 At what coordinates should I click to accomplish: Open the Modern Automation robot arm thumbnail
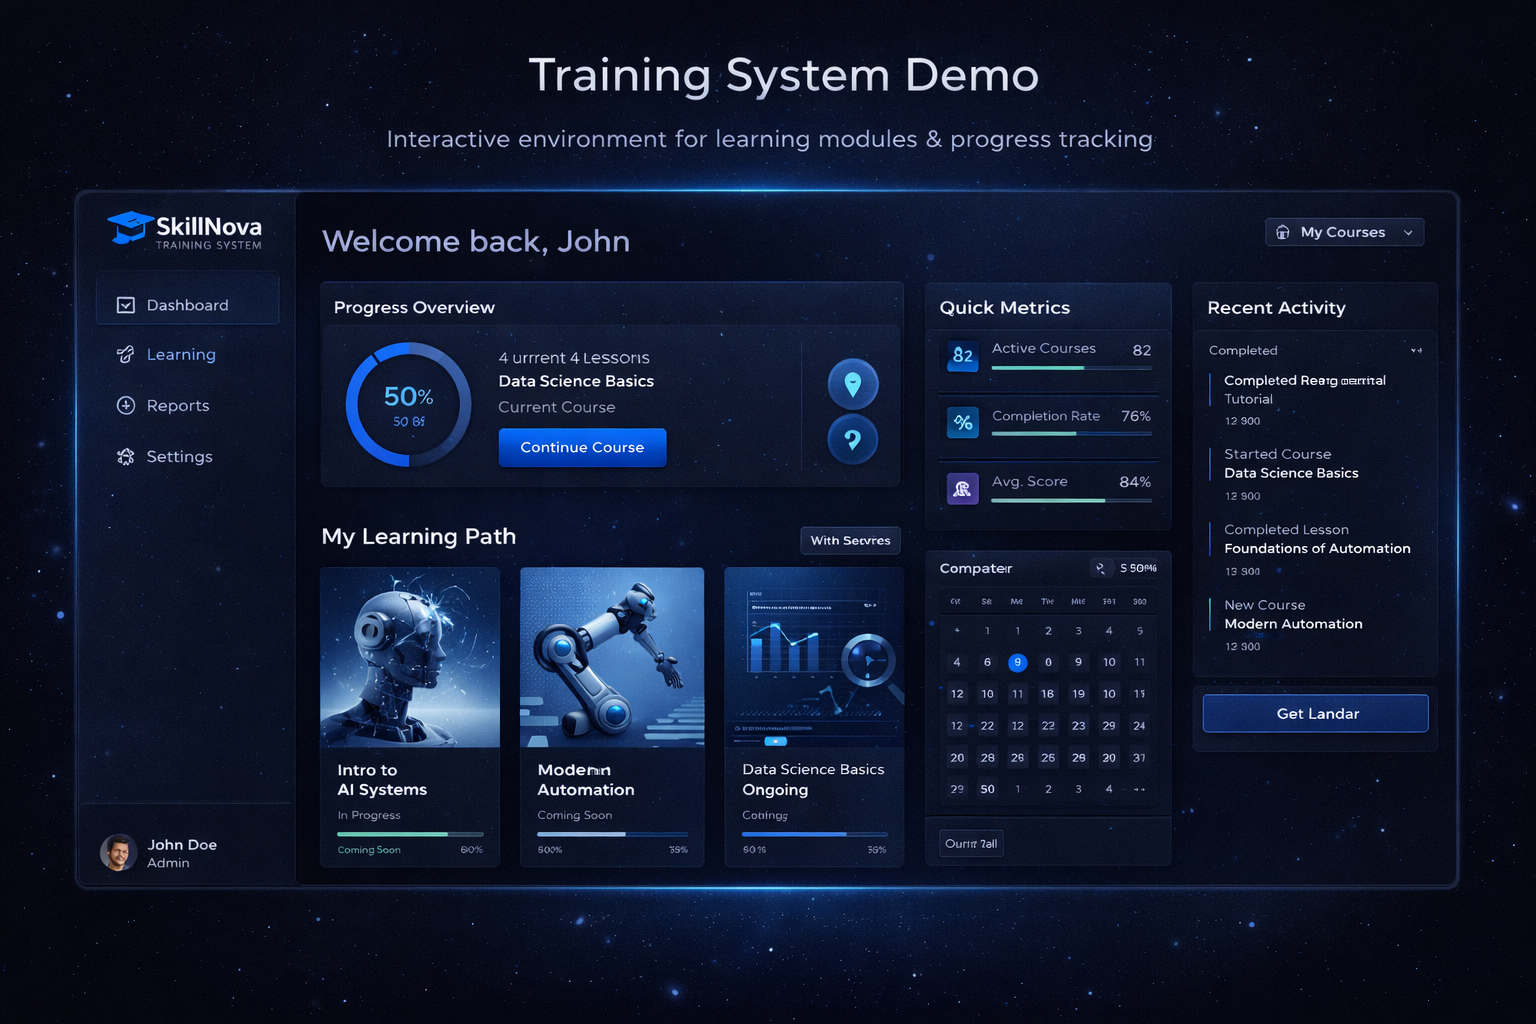point(612,658)
